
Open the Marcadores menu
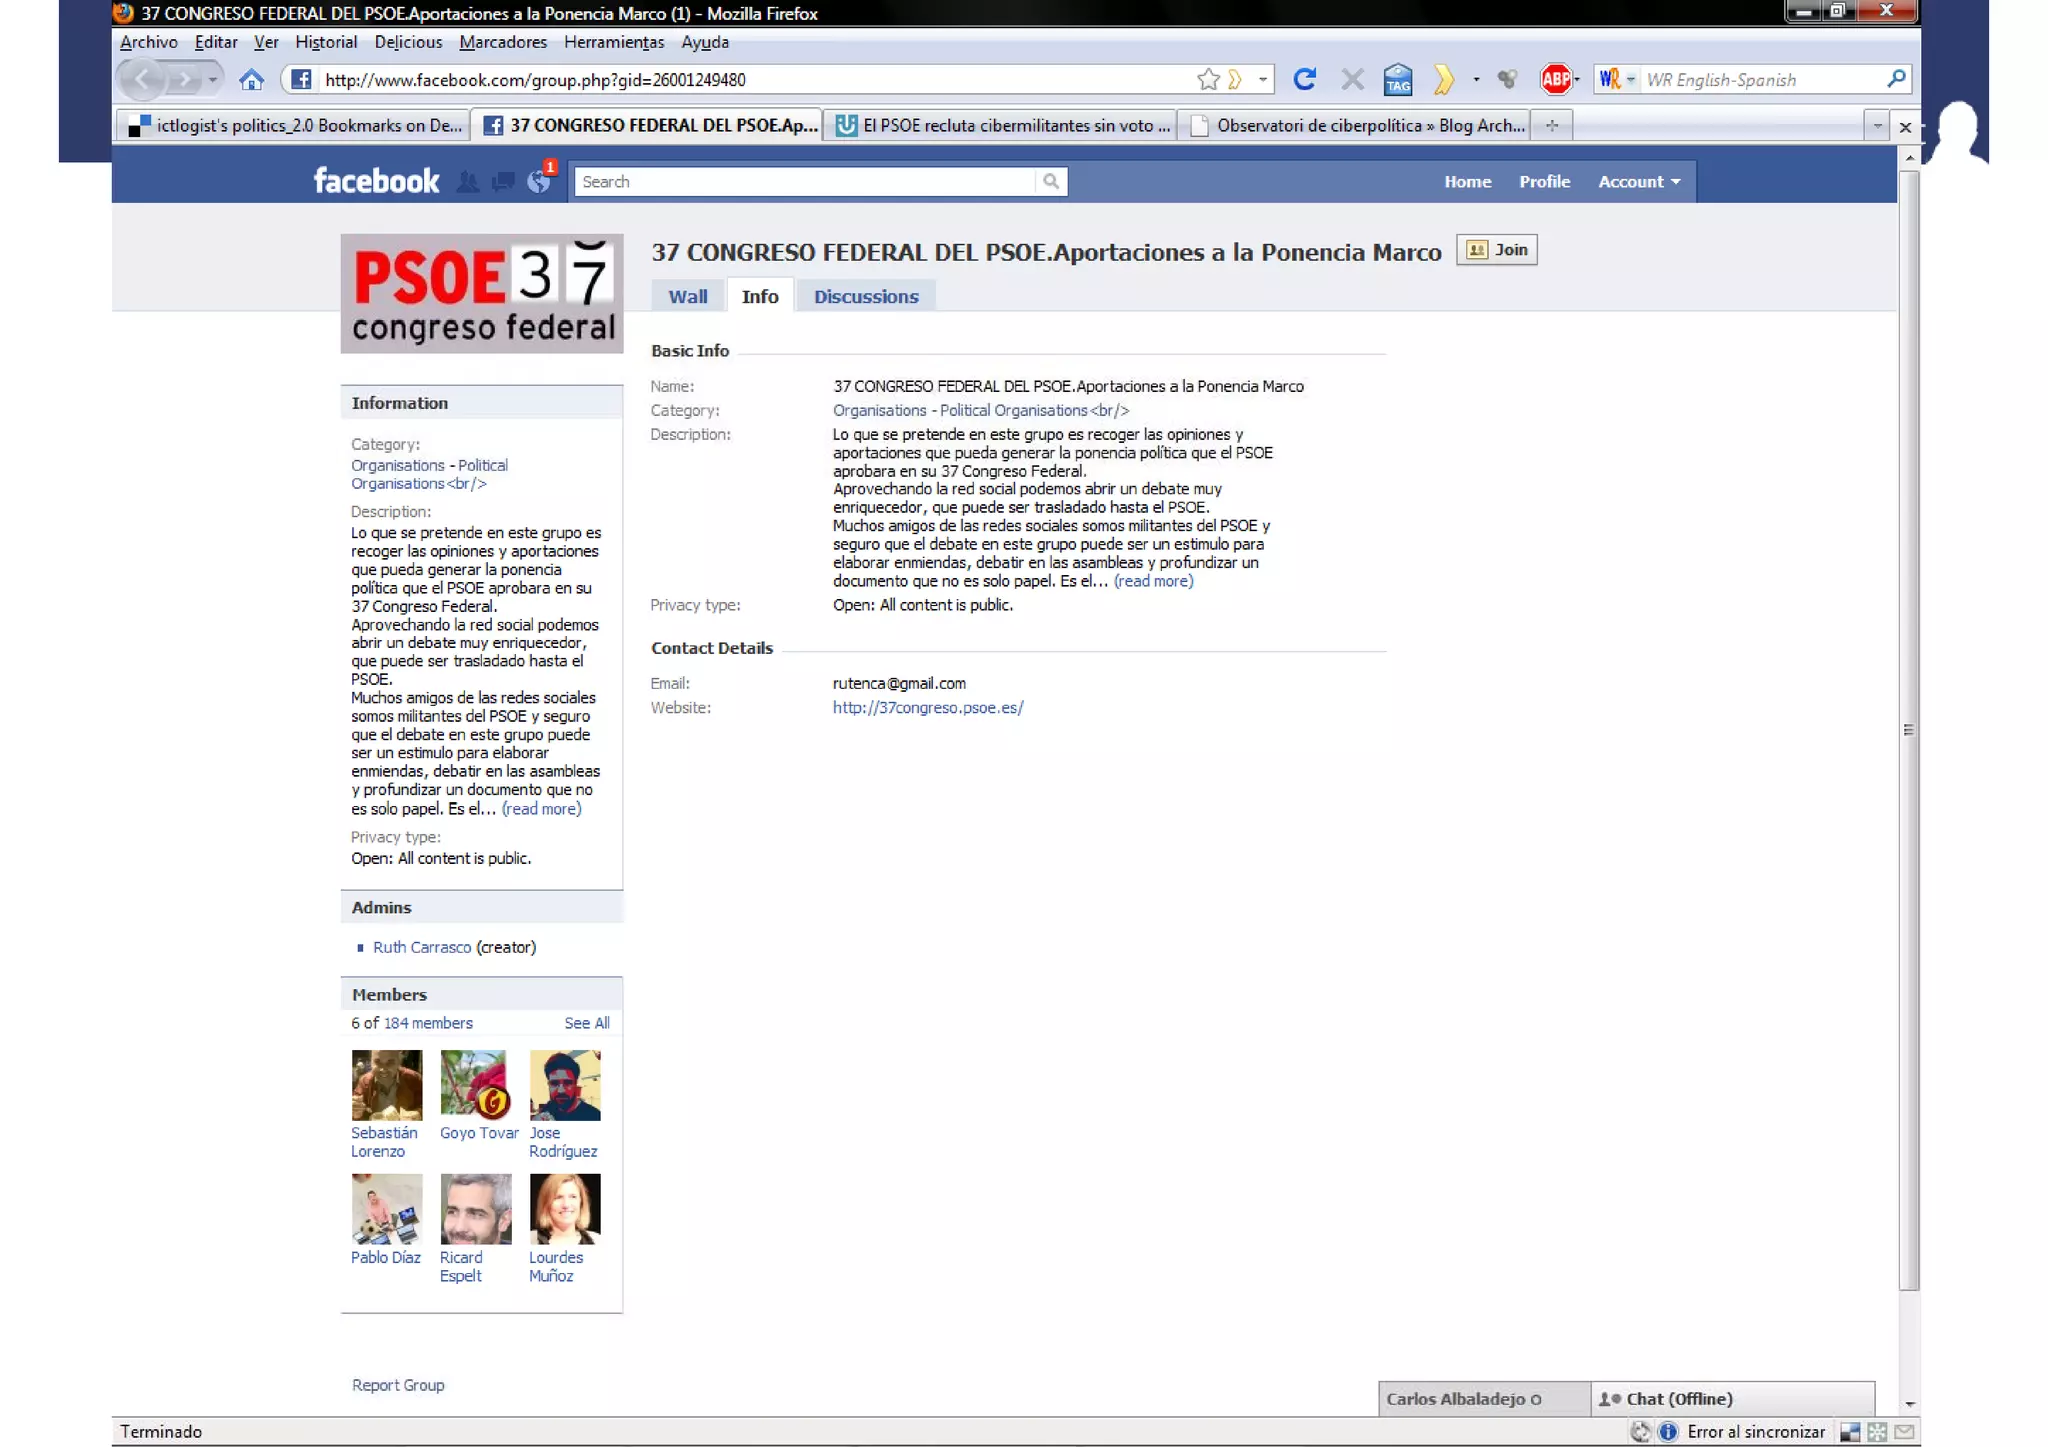[502, 42]
